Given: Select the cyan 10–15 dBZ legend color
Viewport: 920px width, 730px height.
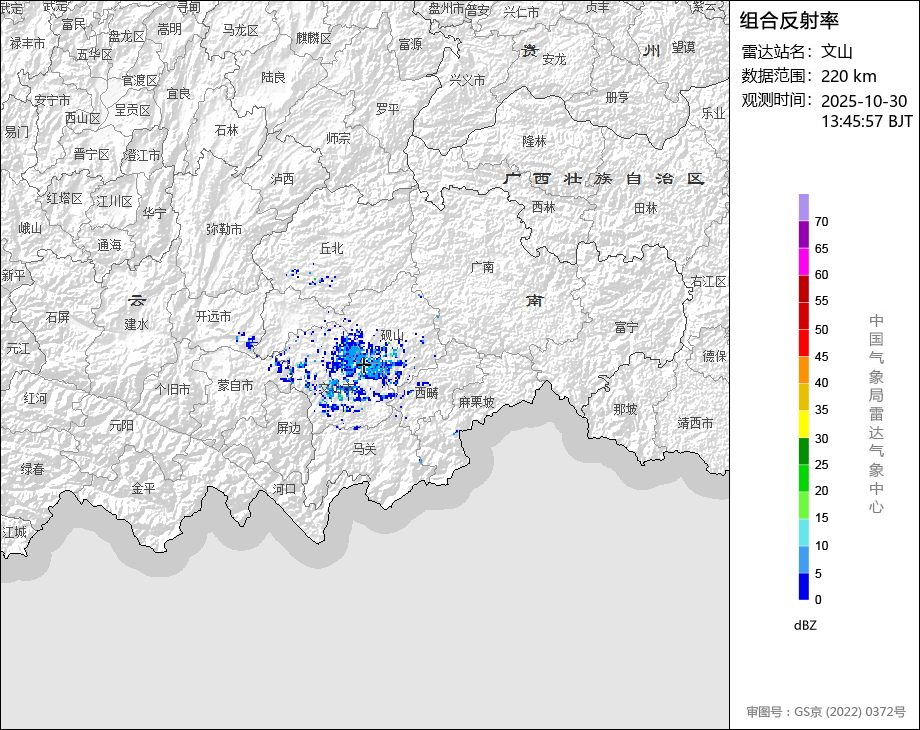Looking at the screenshot, I should 803,532.
